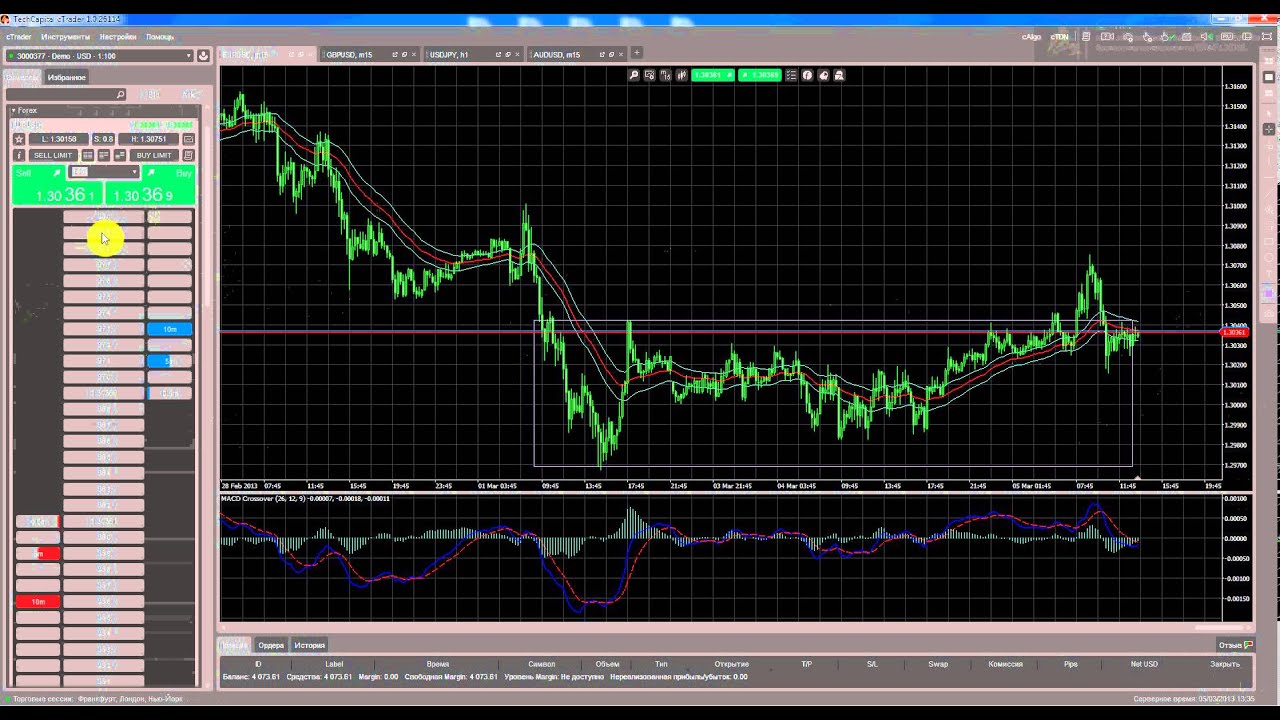Click the Отзыв feedback button
Viewport: 1280px width, 720px height.
click(1234, 645)
